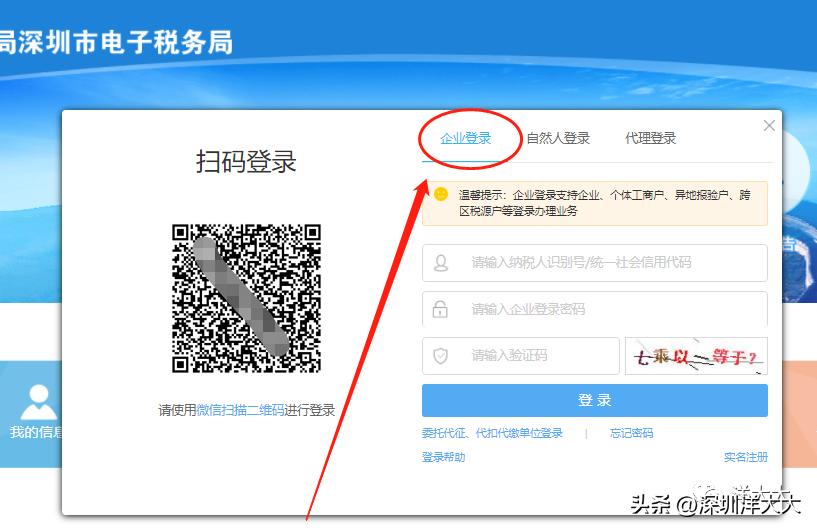Switch to the 自然人登录 tab
Screen dimensions: 817x531
tap(558, 138)
